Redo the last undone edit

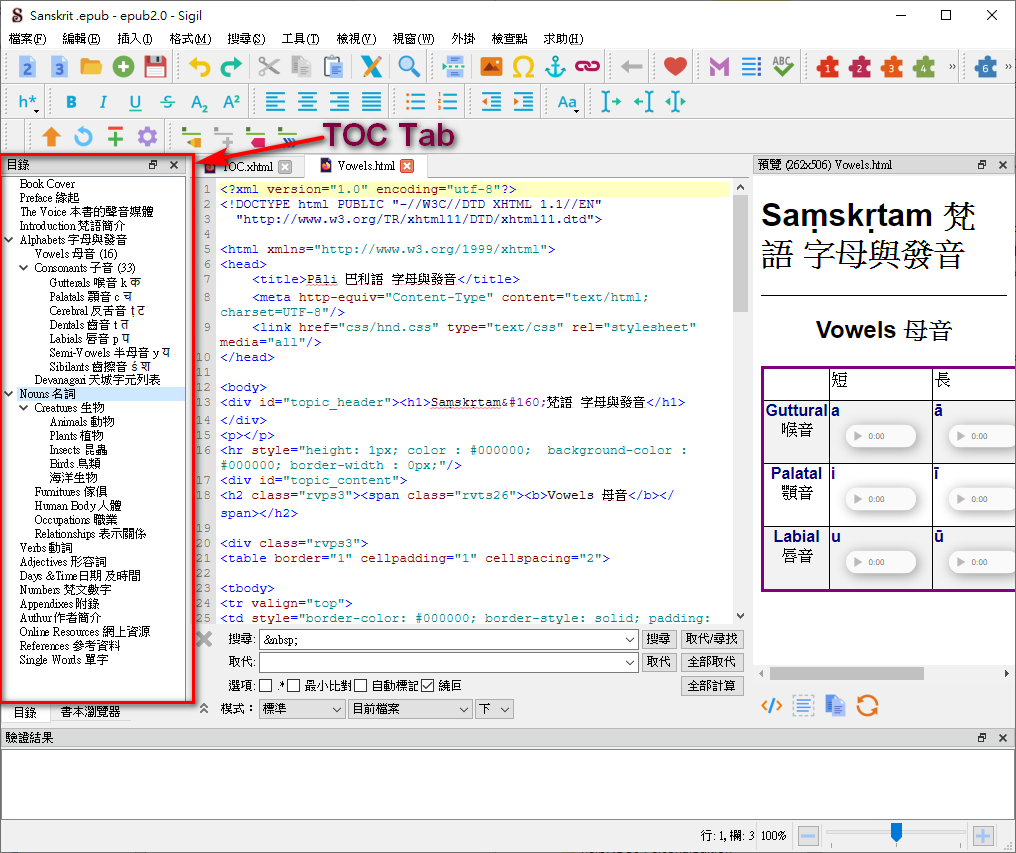[x=231, y=67]
